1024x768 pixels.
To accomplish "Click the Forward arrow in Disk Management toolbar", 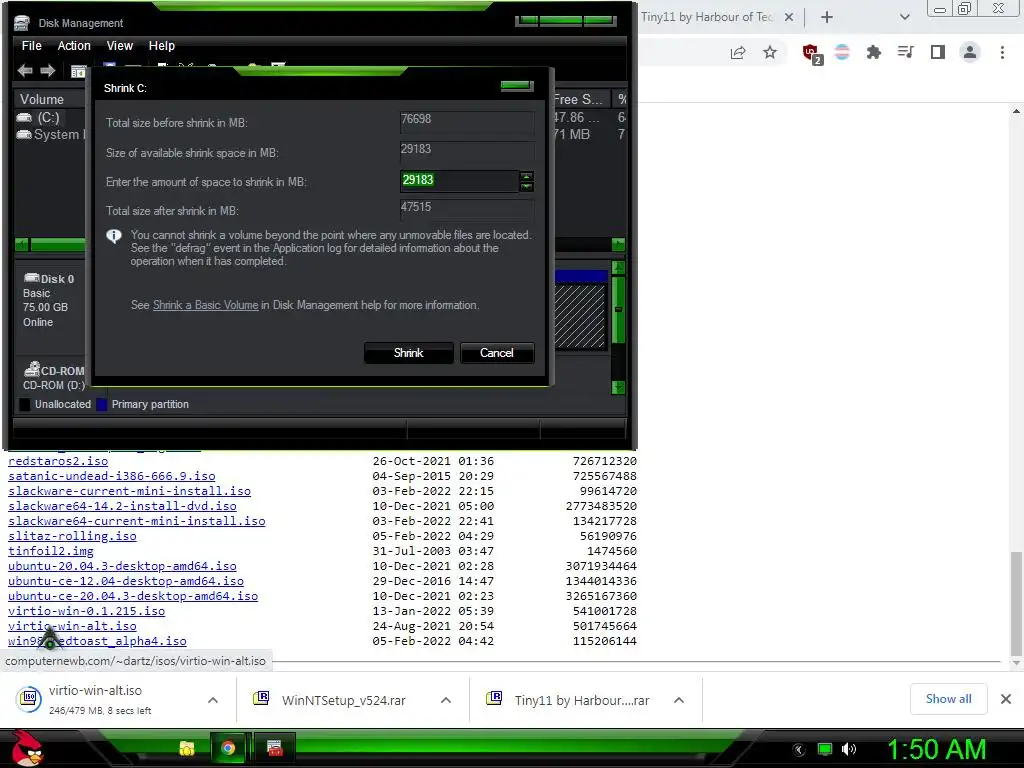I will pyautogui.click(x=48, y=71).
